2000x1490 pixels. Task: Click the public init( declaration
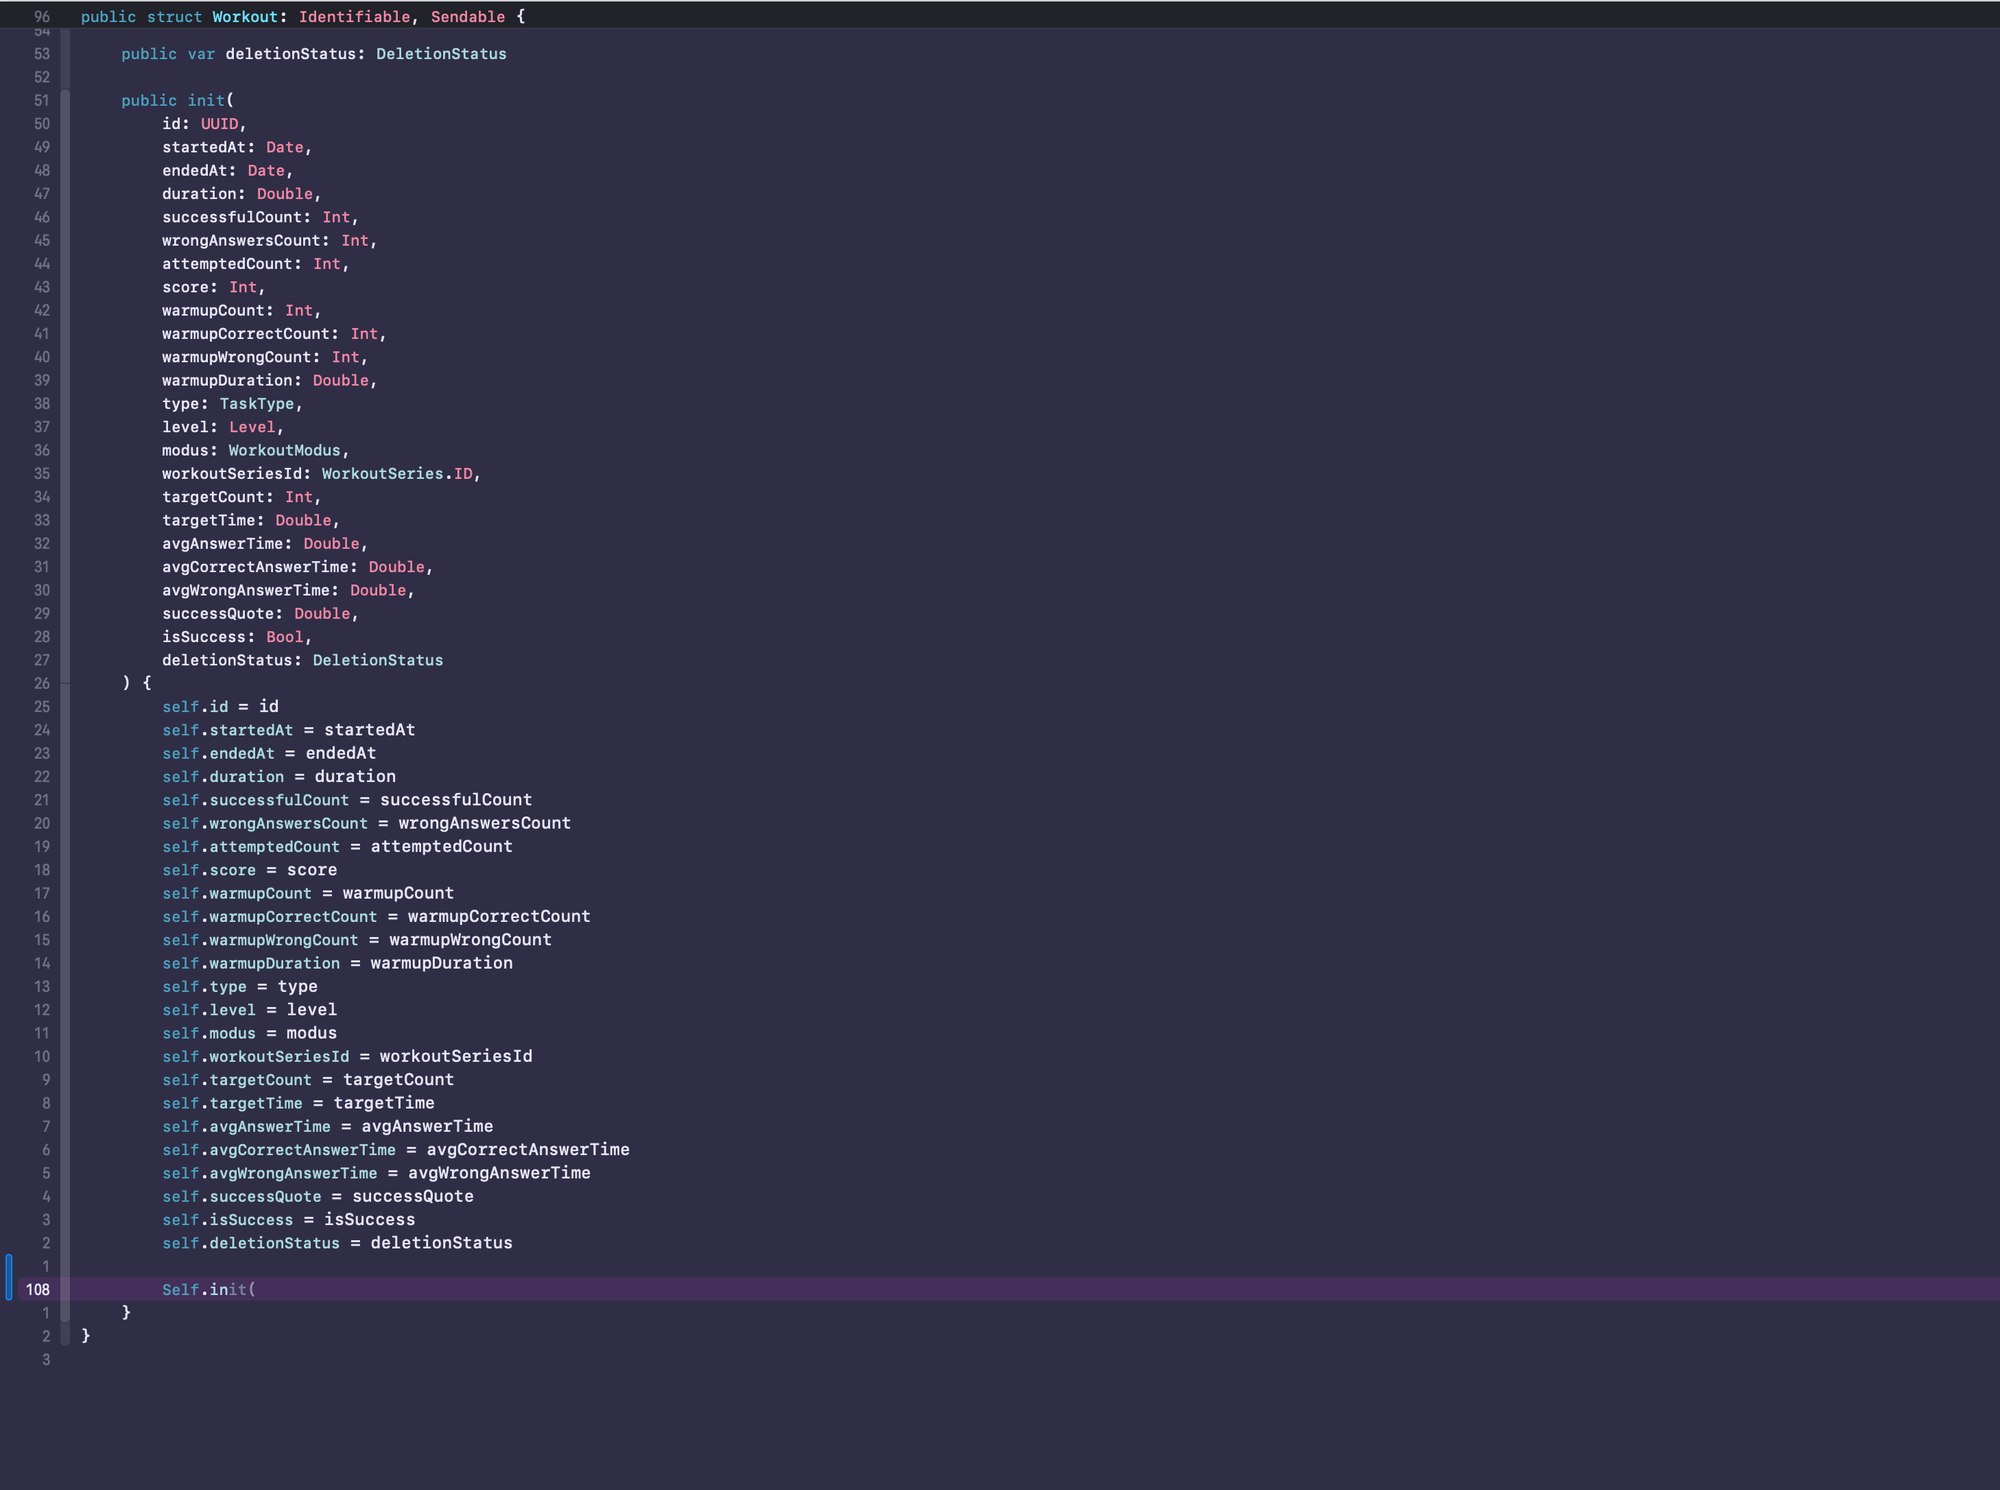(176, 100)
